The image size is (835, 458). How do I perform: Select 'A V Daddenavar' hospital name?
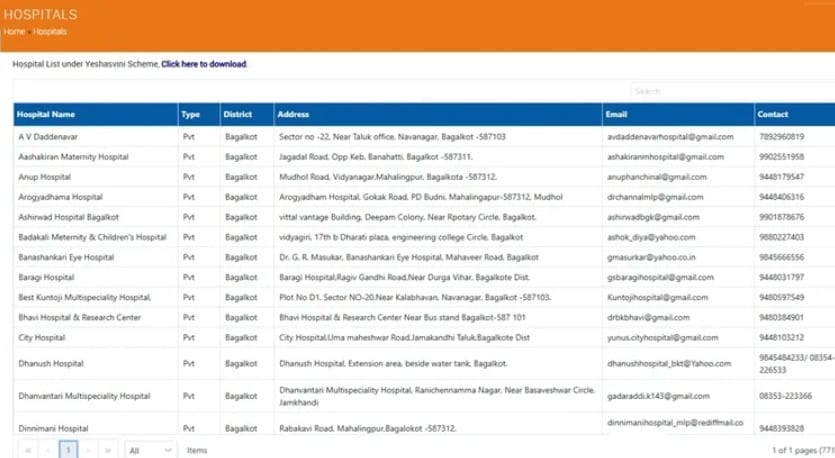point(48,137)
